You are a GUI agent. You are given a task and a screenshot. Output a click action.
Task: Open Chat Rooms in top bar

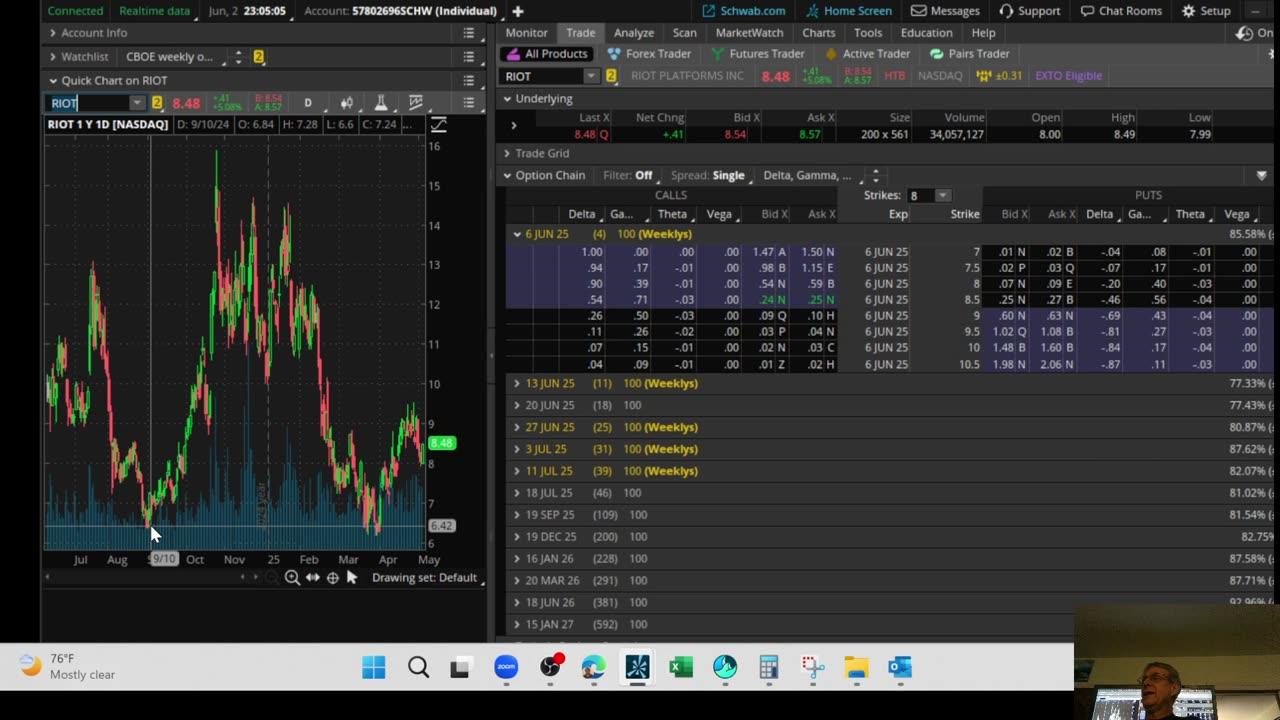pos(1121,11)
